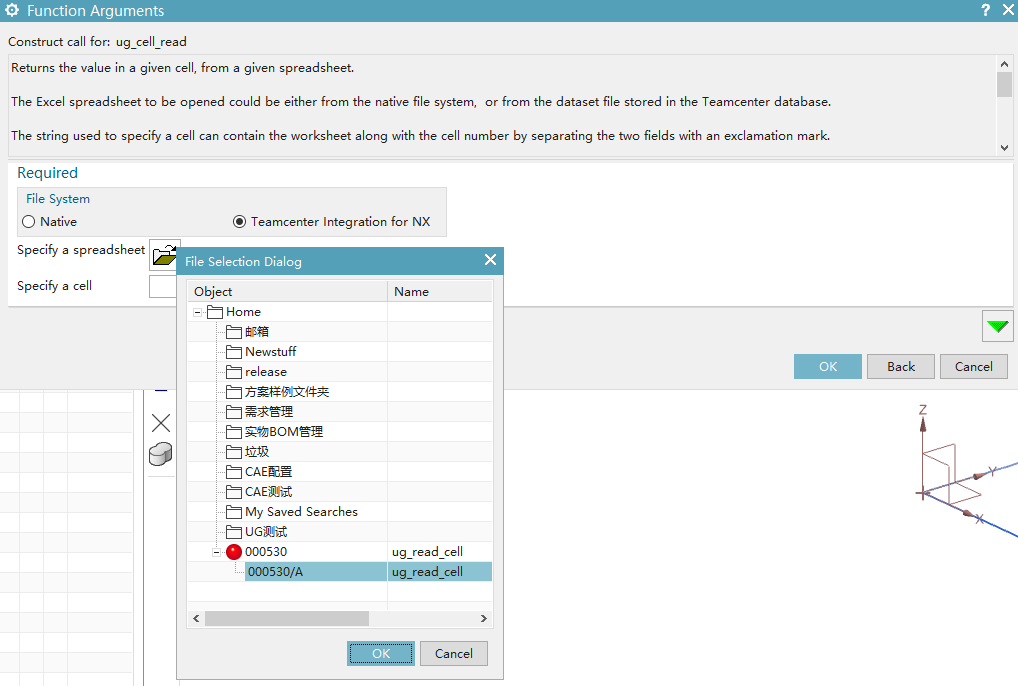Viewport: 1018px width, 686px height.
Task: Click the description scroll down arrow
Action: click(x=1004, y=147)
